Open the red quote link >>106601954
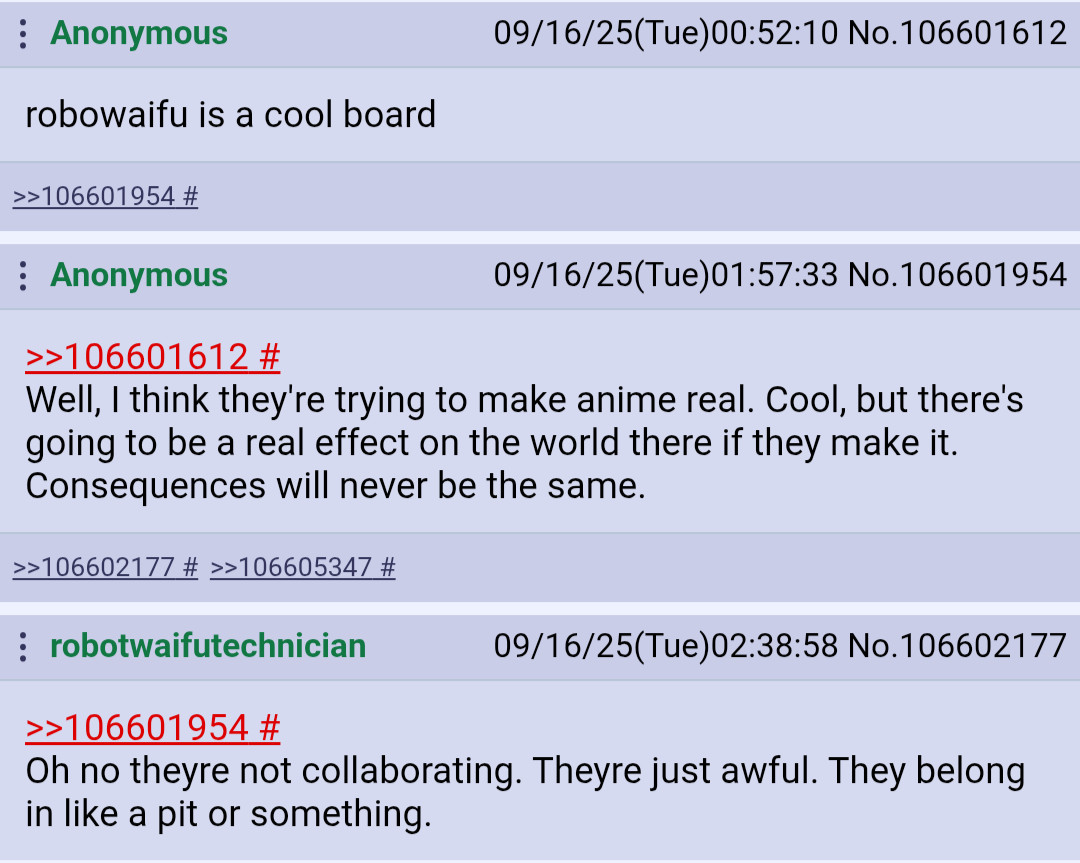The width and height of the screenshot is (1080, 863). point(137,728)
